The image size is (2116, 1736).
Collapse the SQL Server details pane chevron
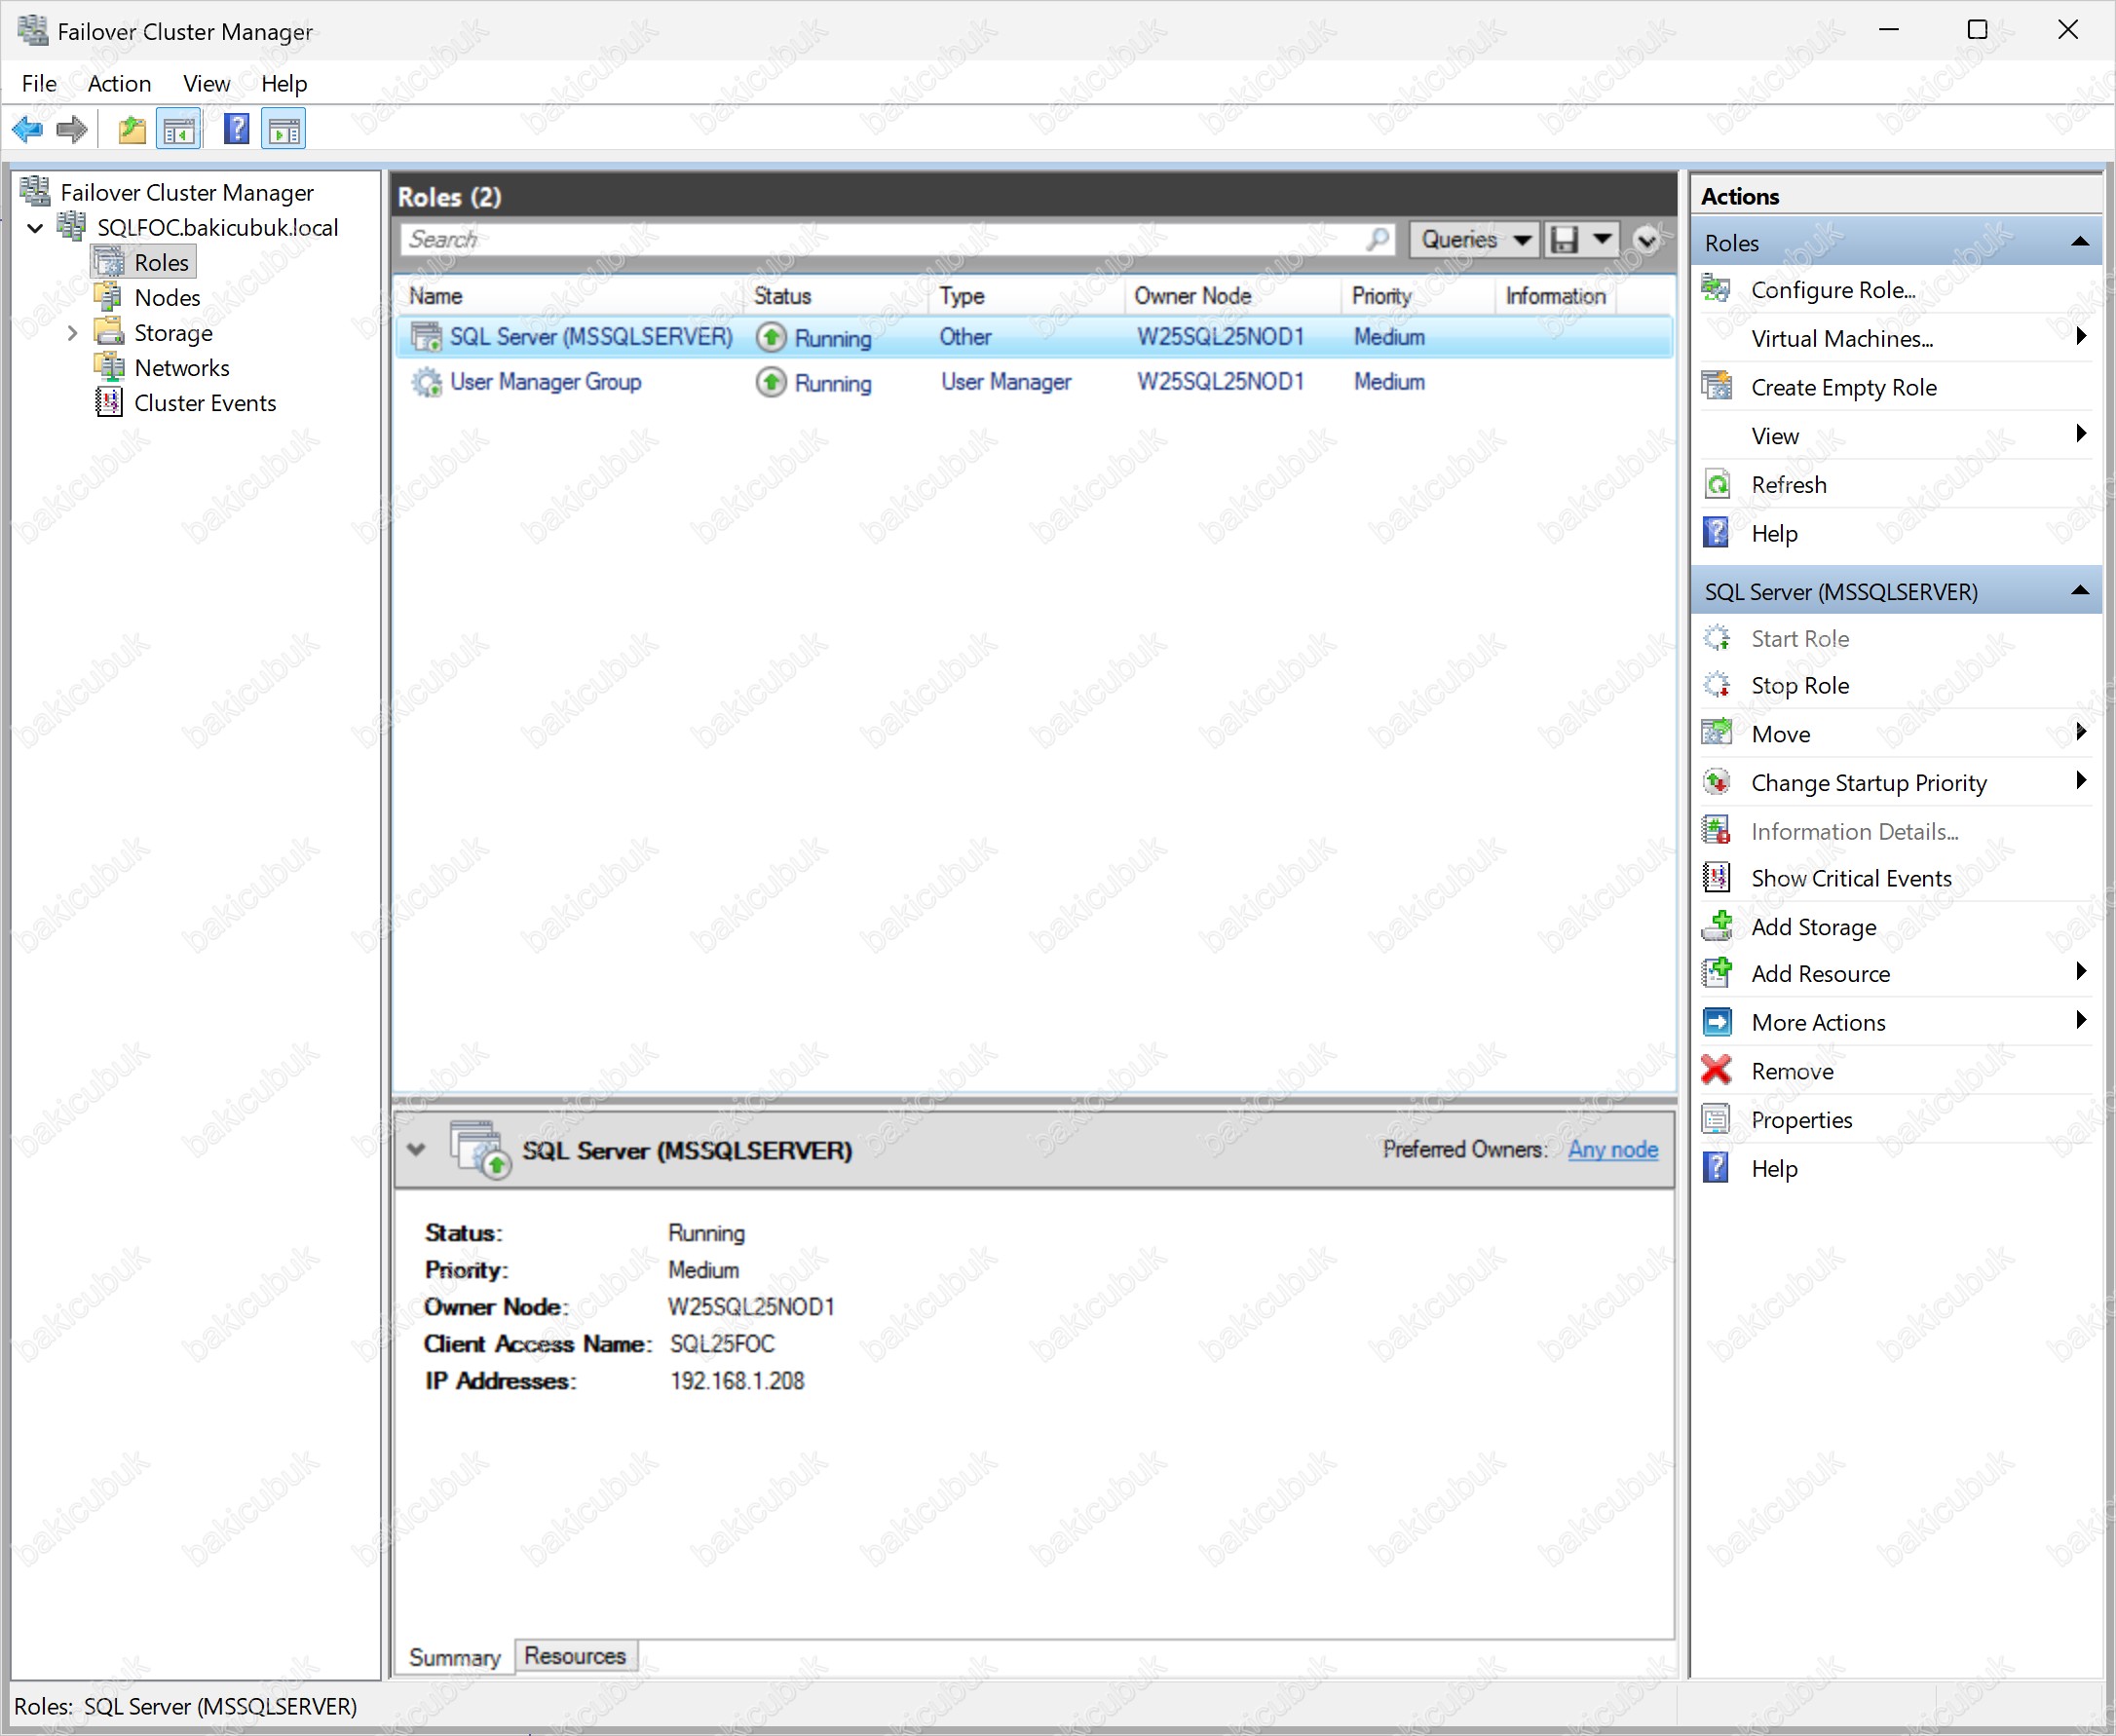[416, 1150]
